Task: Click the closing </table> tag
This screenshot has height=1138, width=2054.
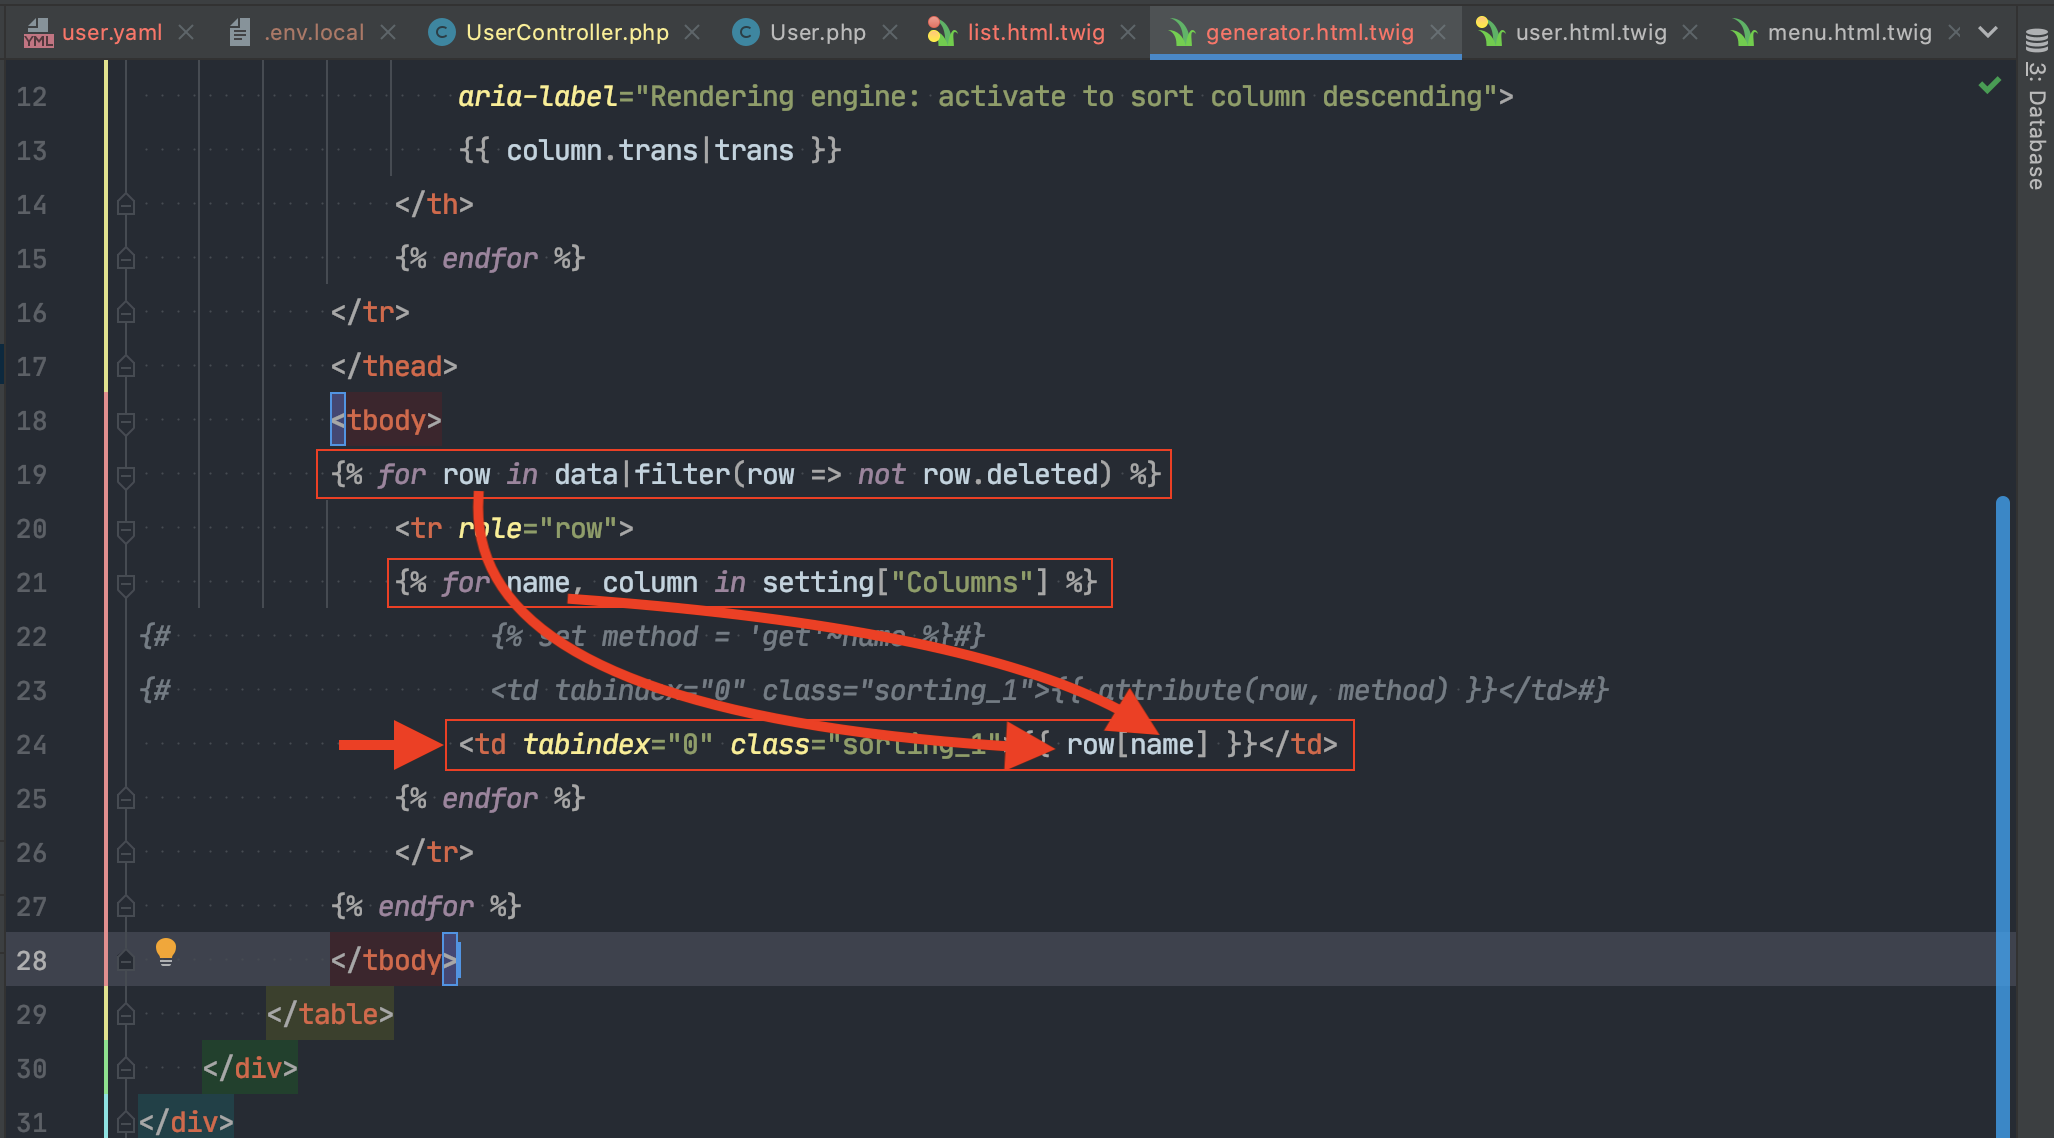Action: coord(330,1015)
